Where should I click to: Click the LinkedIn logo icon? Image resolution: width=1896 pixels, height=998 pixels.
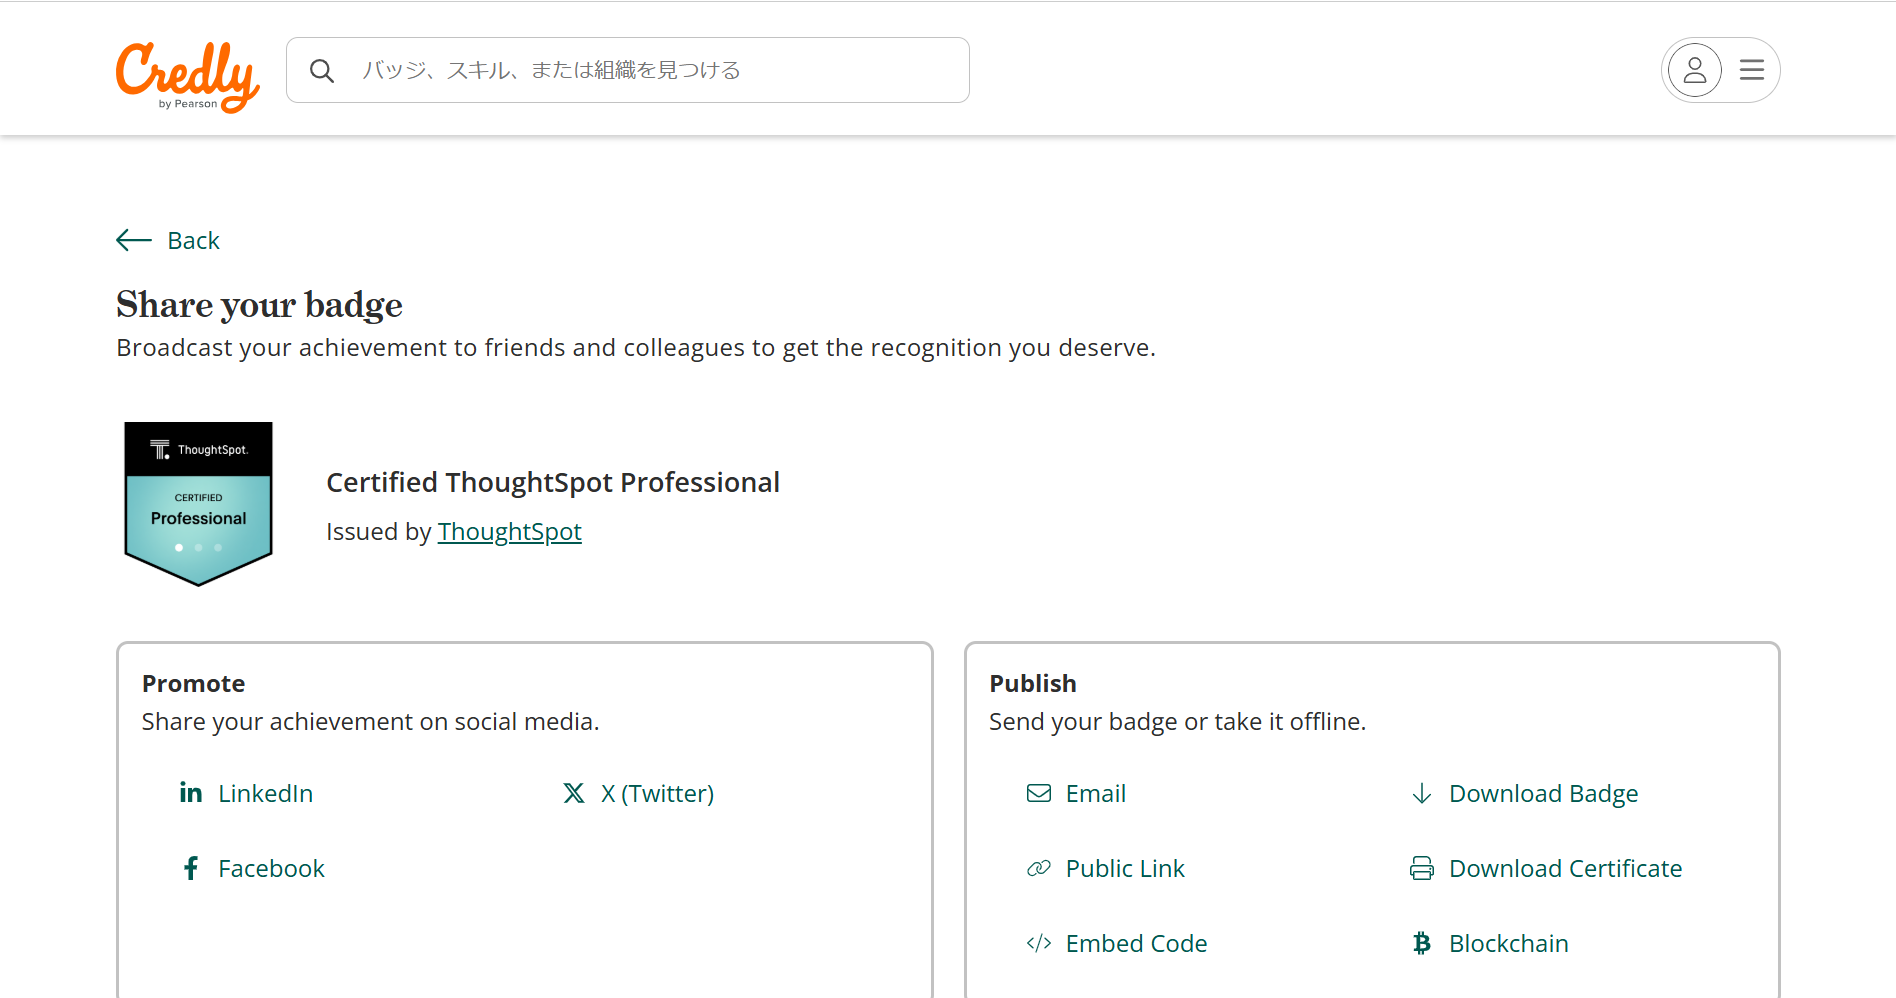click(x=191, y=793)
